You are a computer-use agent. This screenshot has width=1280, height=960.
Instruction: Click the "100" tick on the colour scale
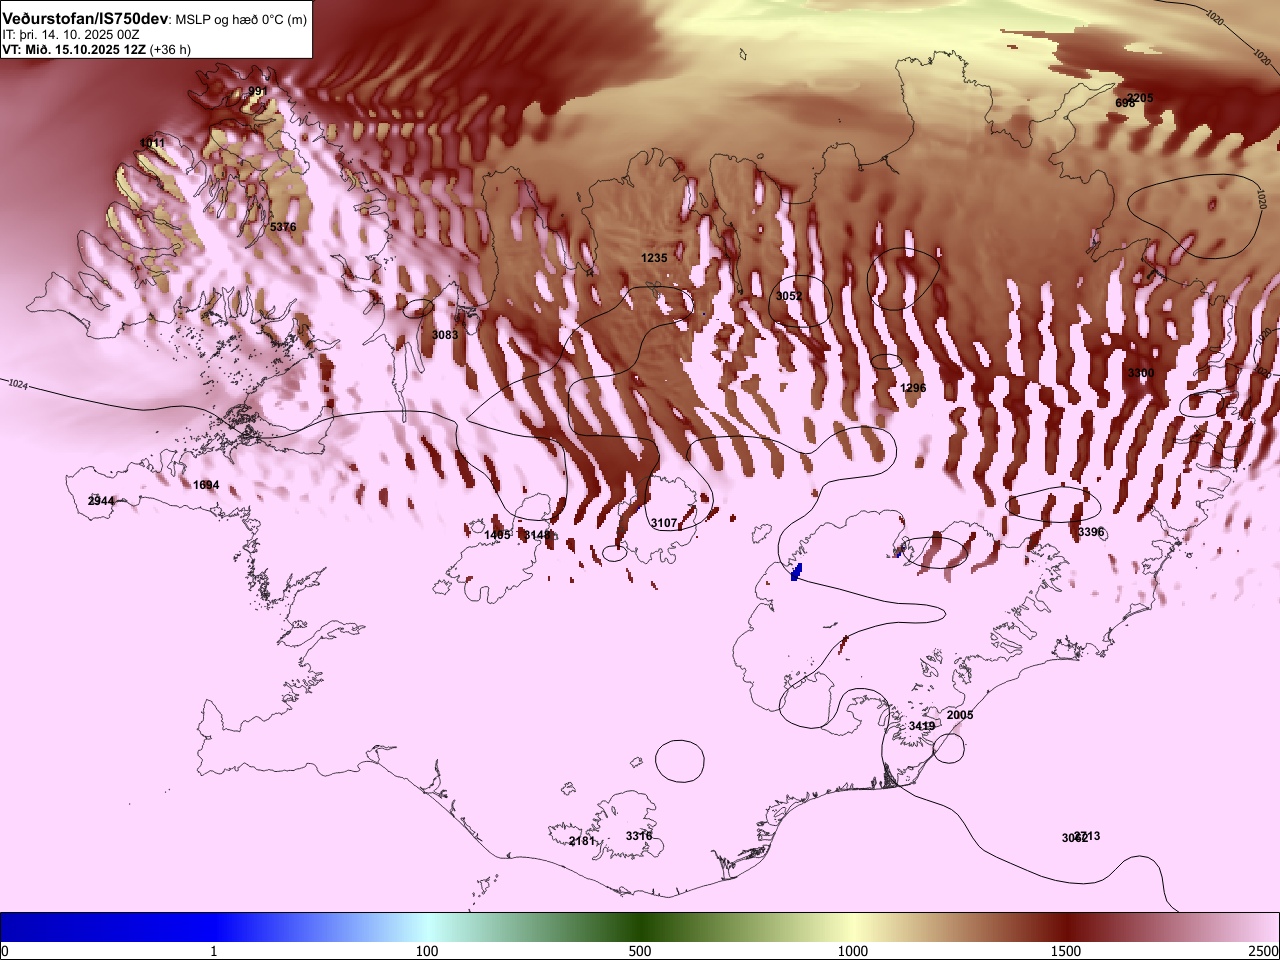coord(427,951)
